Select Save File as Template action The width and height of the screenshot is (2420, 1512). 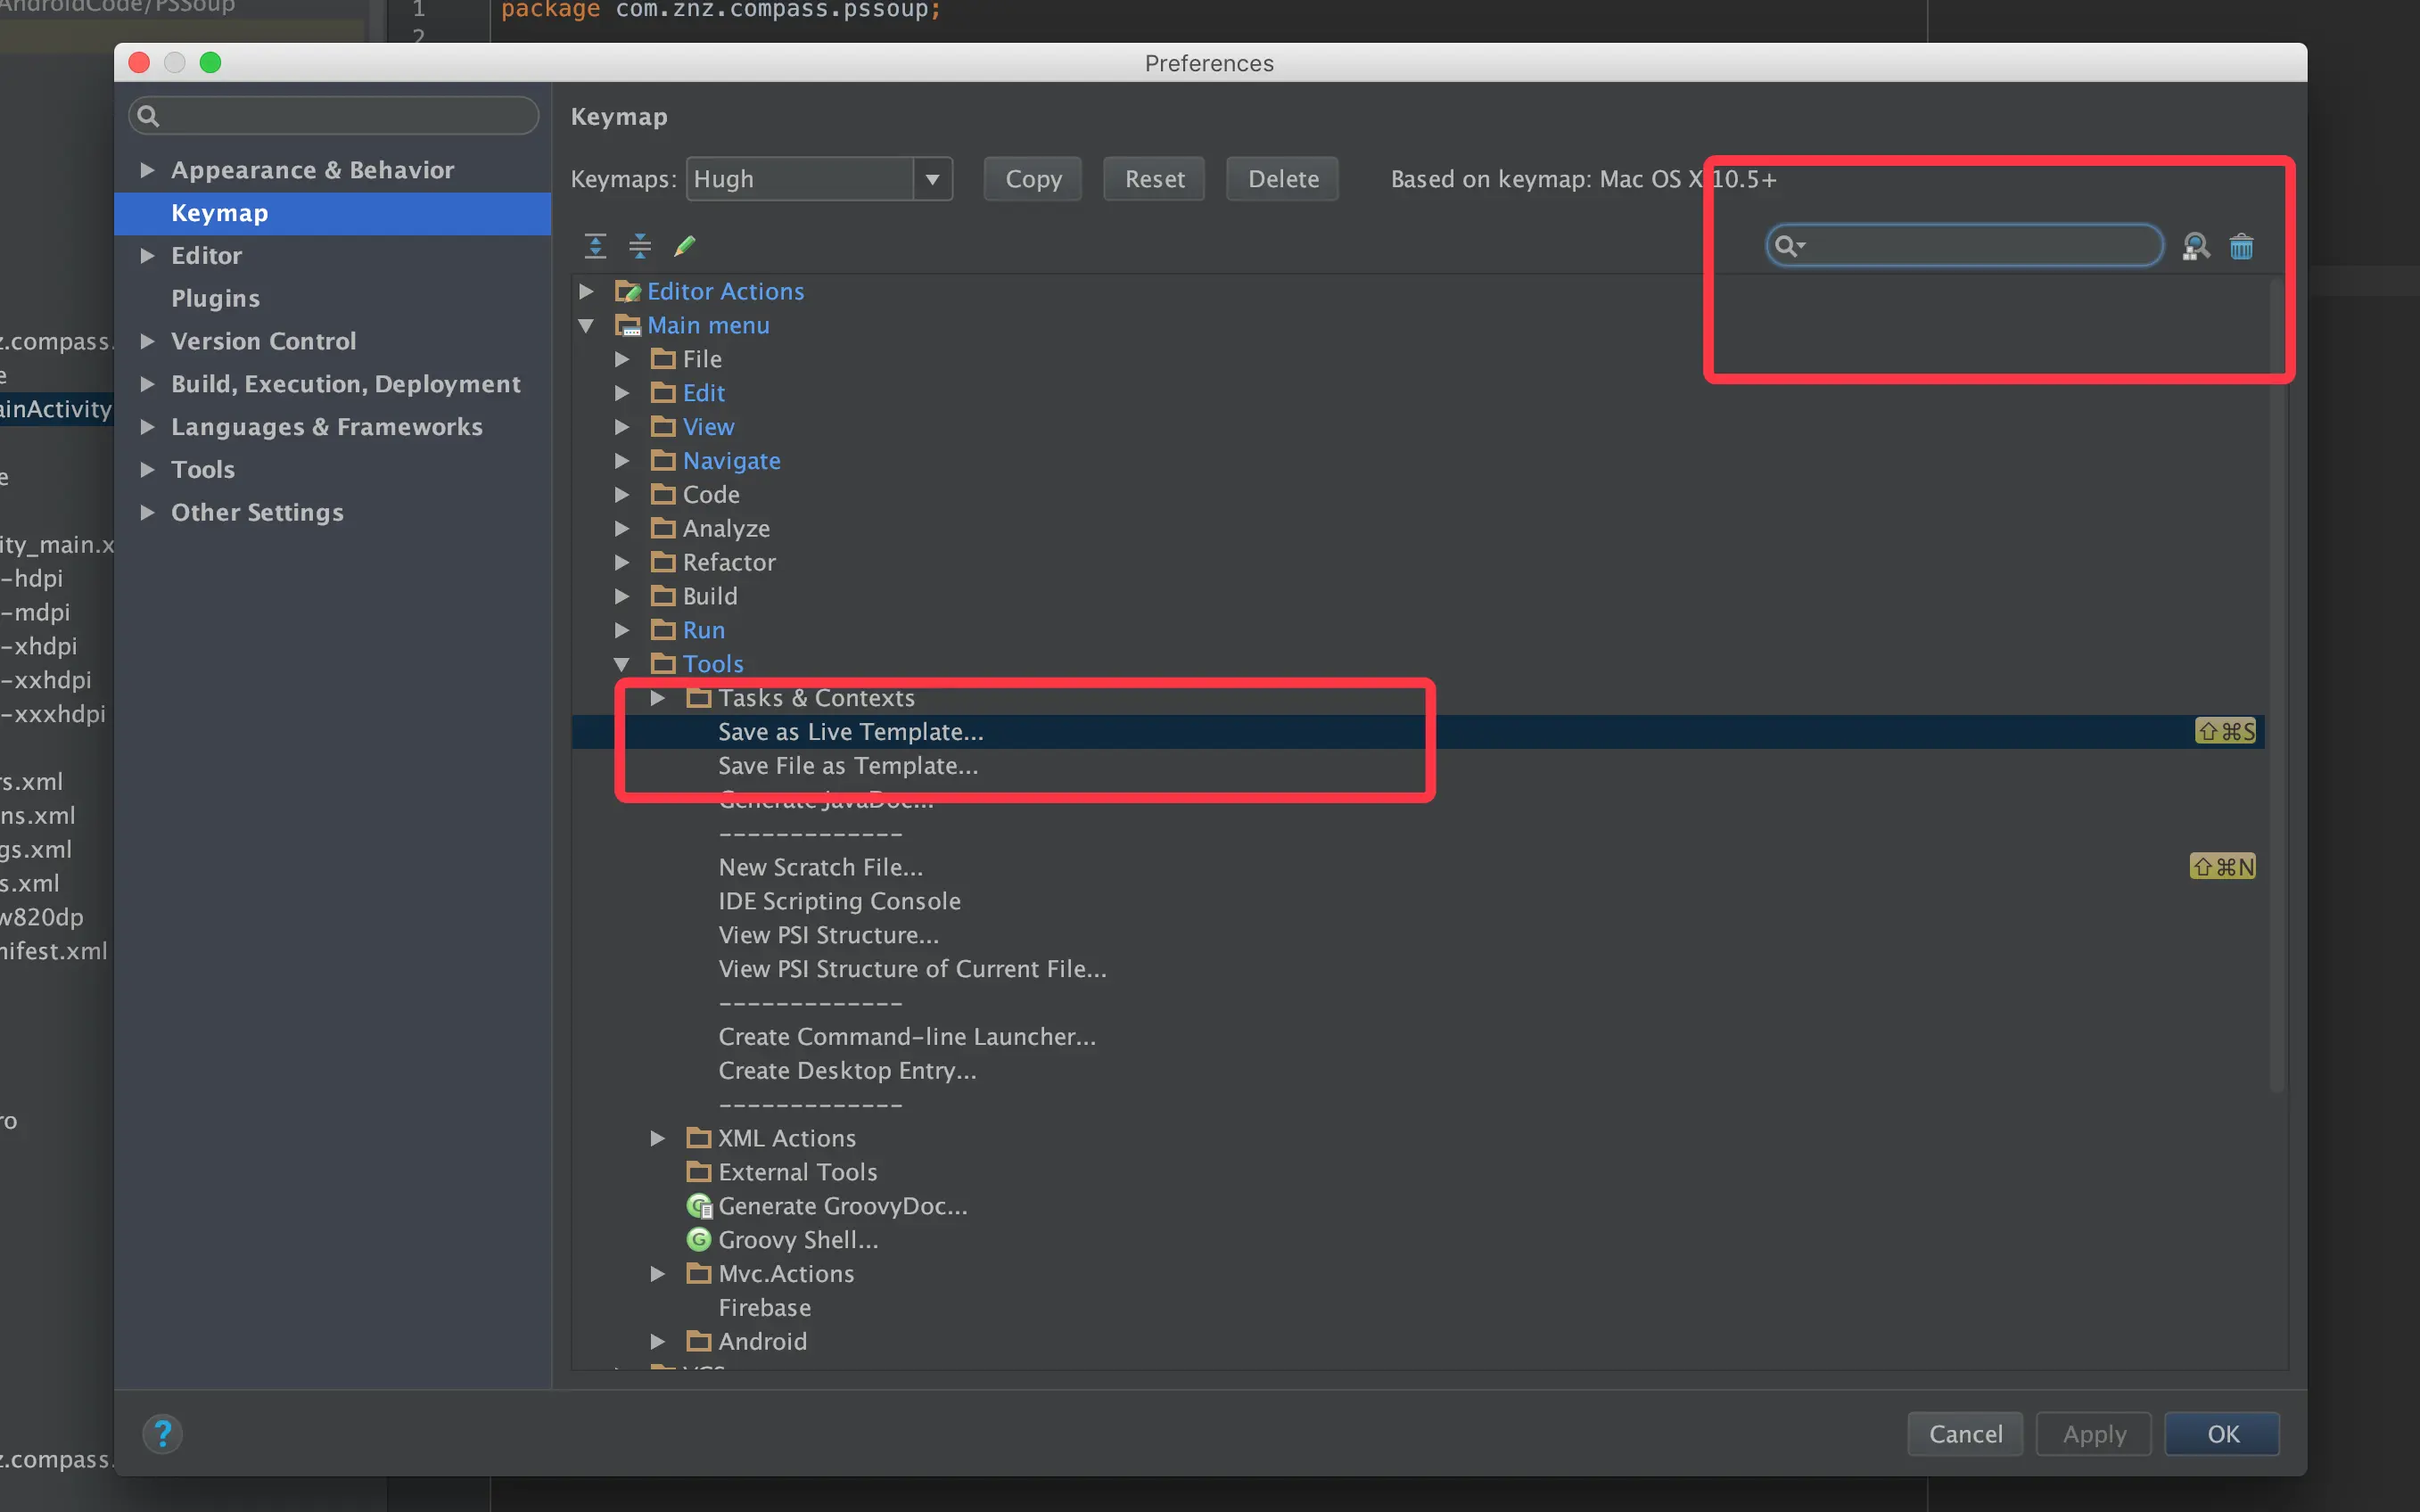tap(847, 766)
